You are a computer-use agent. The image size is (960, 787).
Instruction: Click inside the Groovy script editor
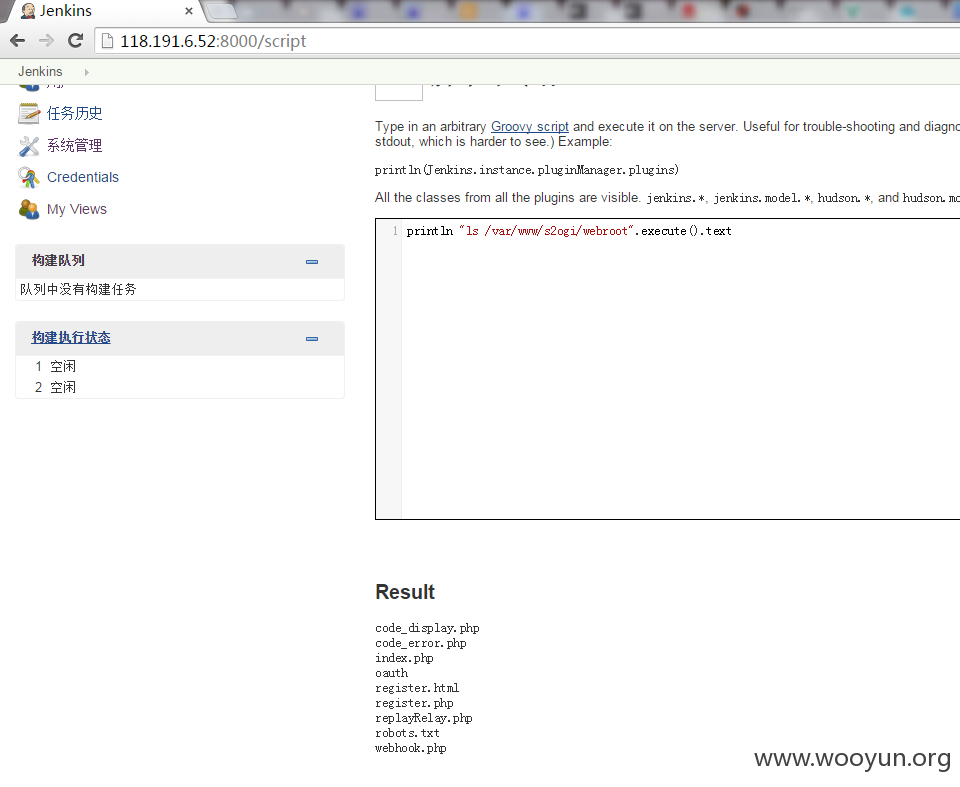point(680,369)
